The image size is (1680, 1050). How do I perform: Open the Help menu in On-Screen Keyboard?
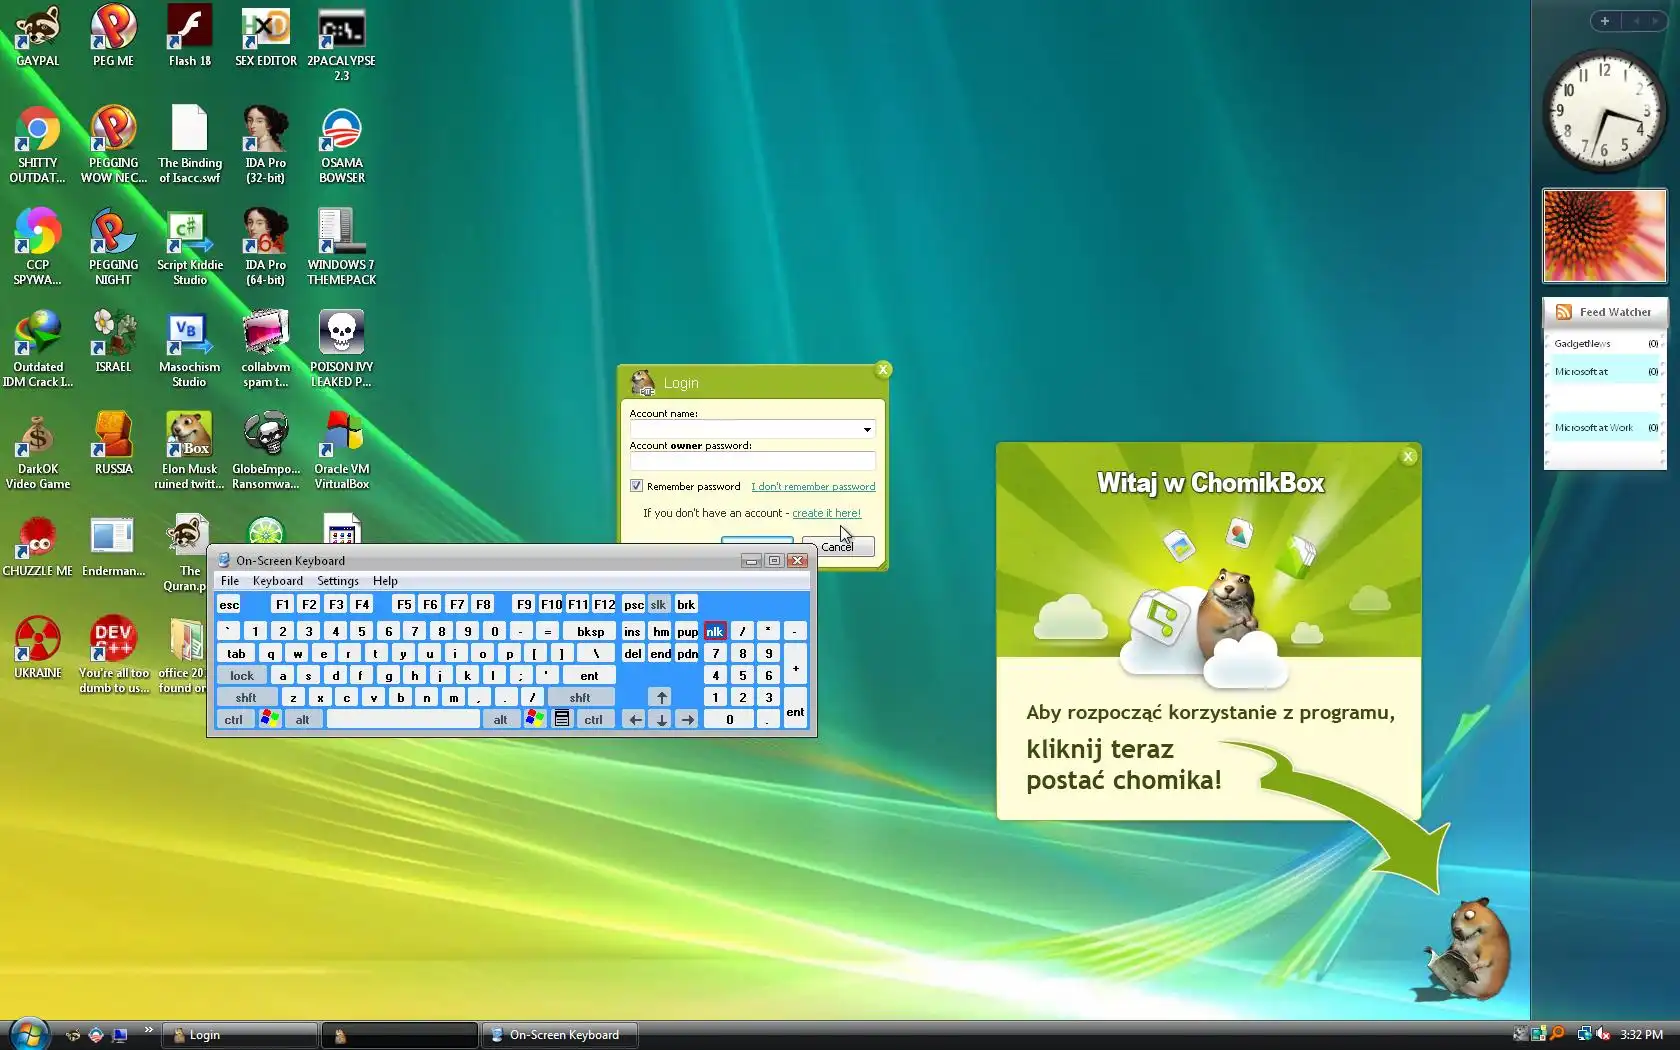(x=385, y=581)
